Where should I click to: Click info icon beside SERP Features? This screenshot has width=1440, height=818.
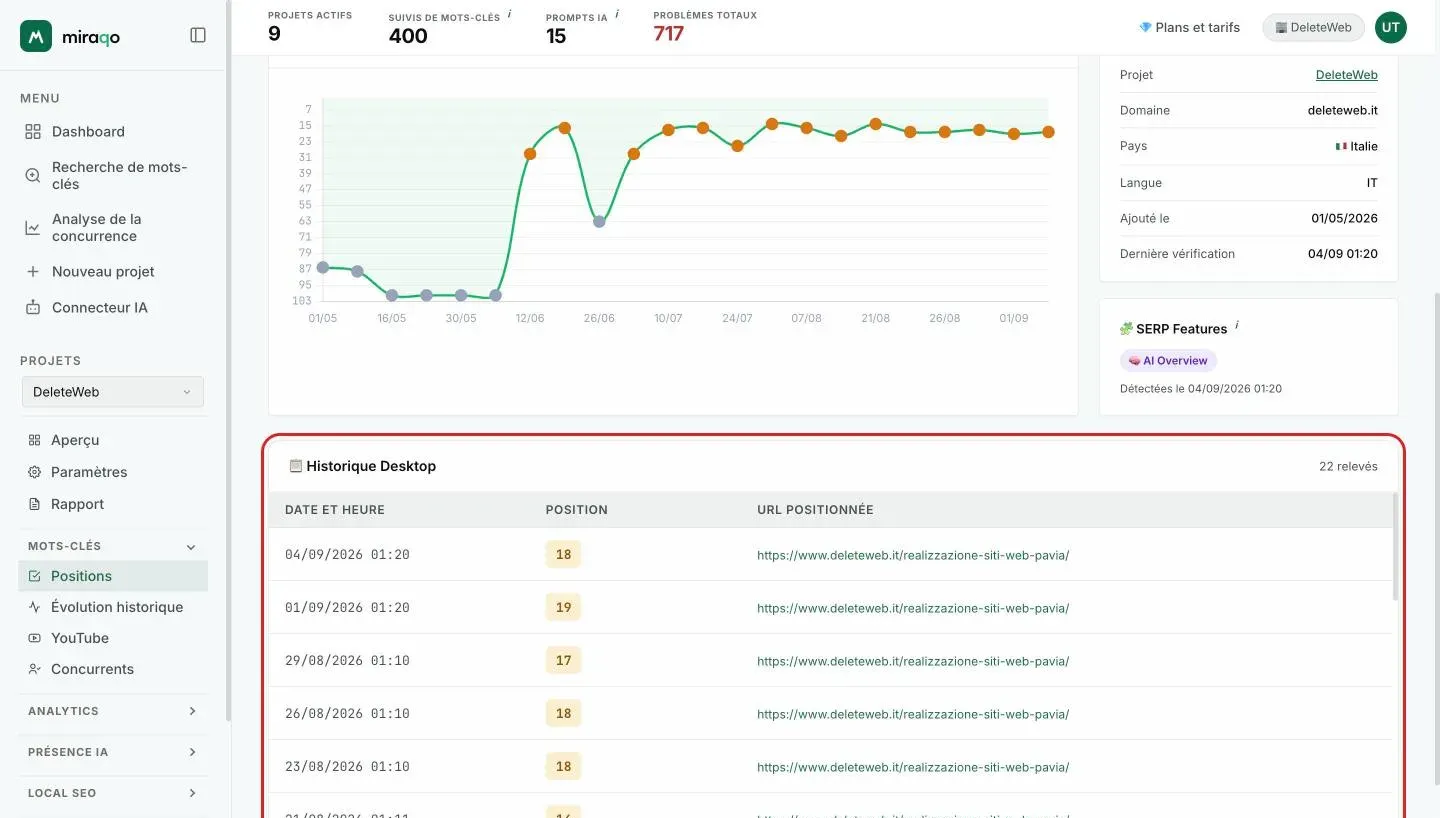1237,325
